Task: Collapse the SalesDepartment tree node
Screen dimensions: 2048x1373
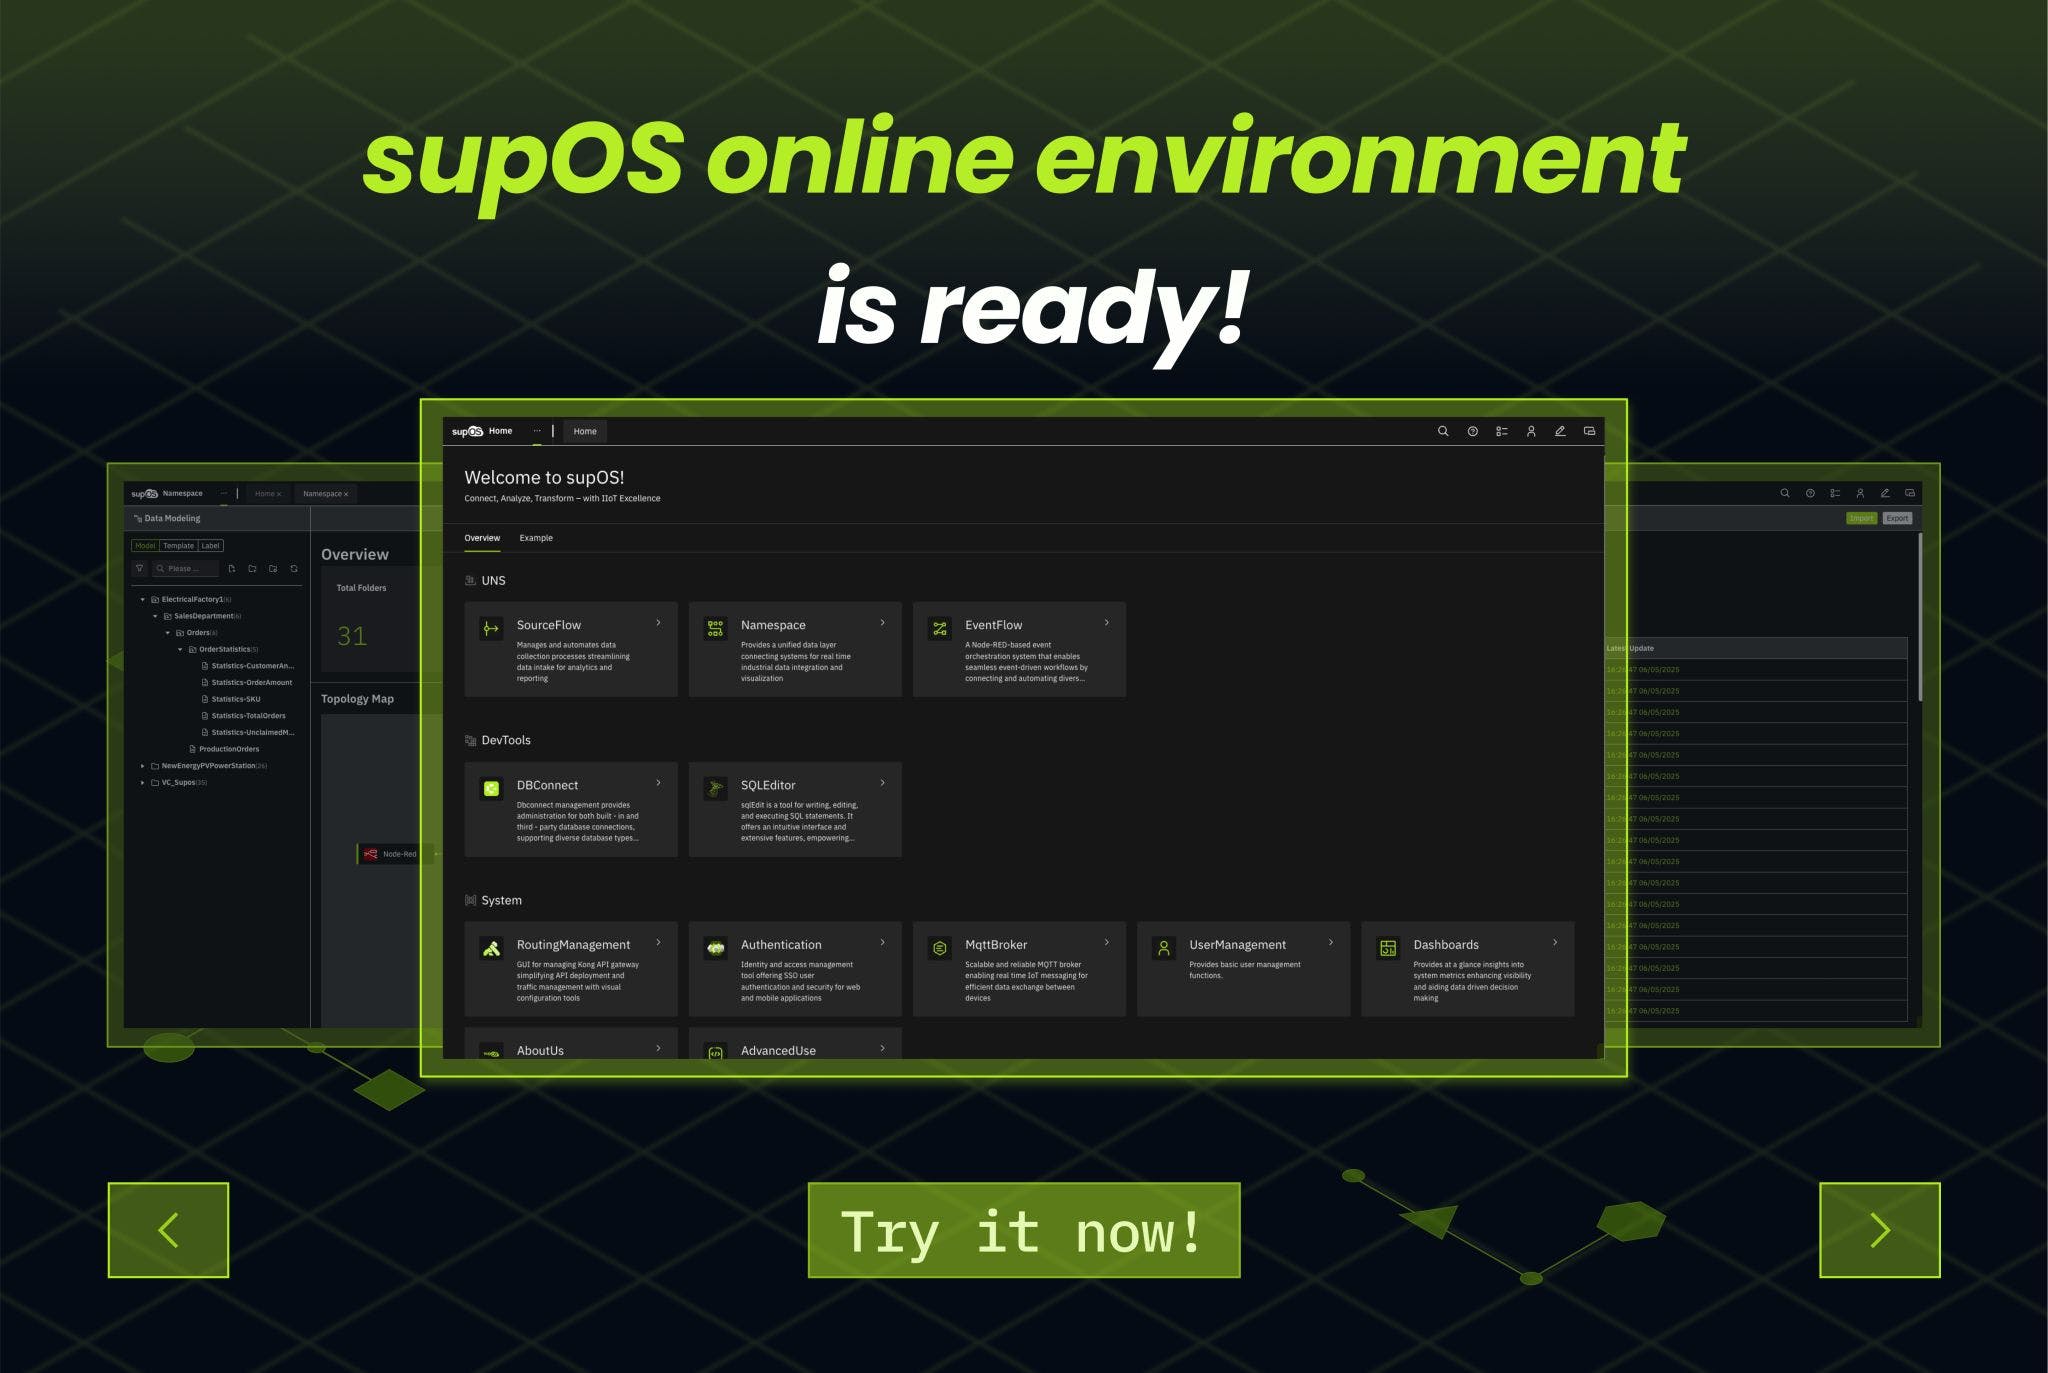Action: coord(155,616)
